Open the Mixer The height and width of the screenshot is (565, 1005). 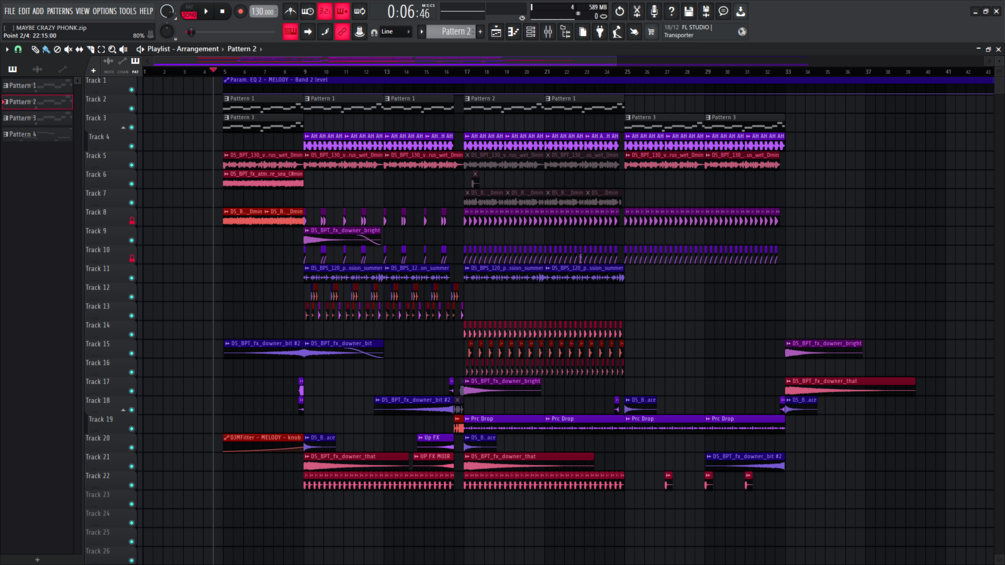click(x=548, y=32)
